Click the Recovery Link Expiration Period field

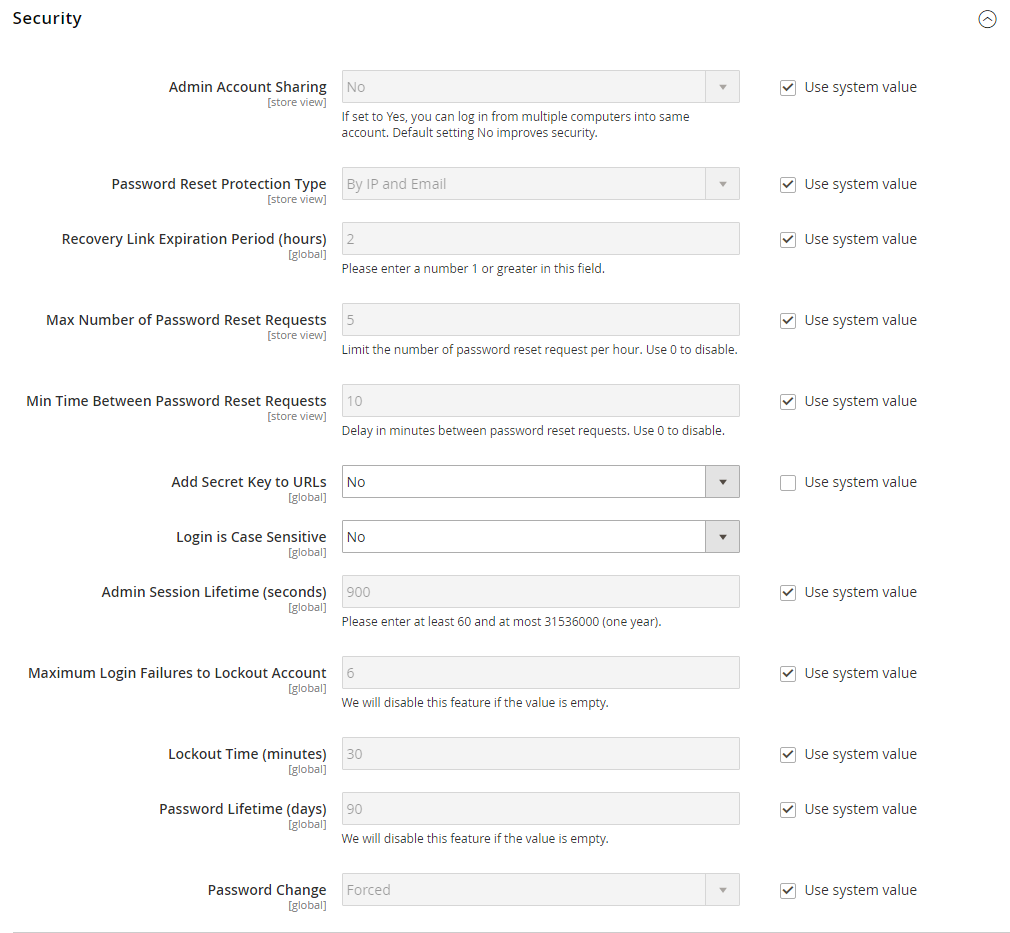pos(540,238)
